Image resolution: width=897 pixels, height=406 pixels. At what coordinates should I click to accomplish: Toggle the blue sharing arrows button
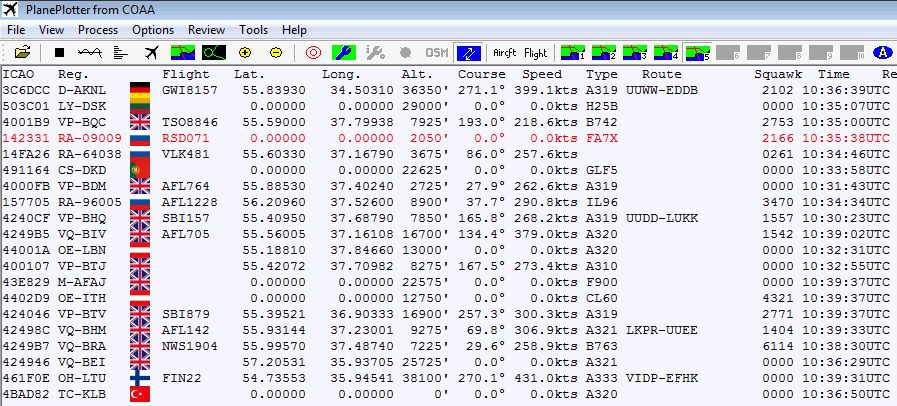[x=468, y=53]
